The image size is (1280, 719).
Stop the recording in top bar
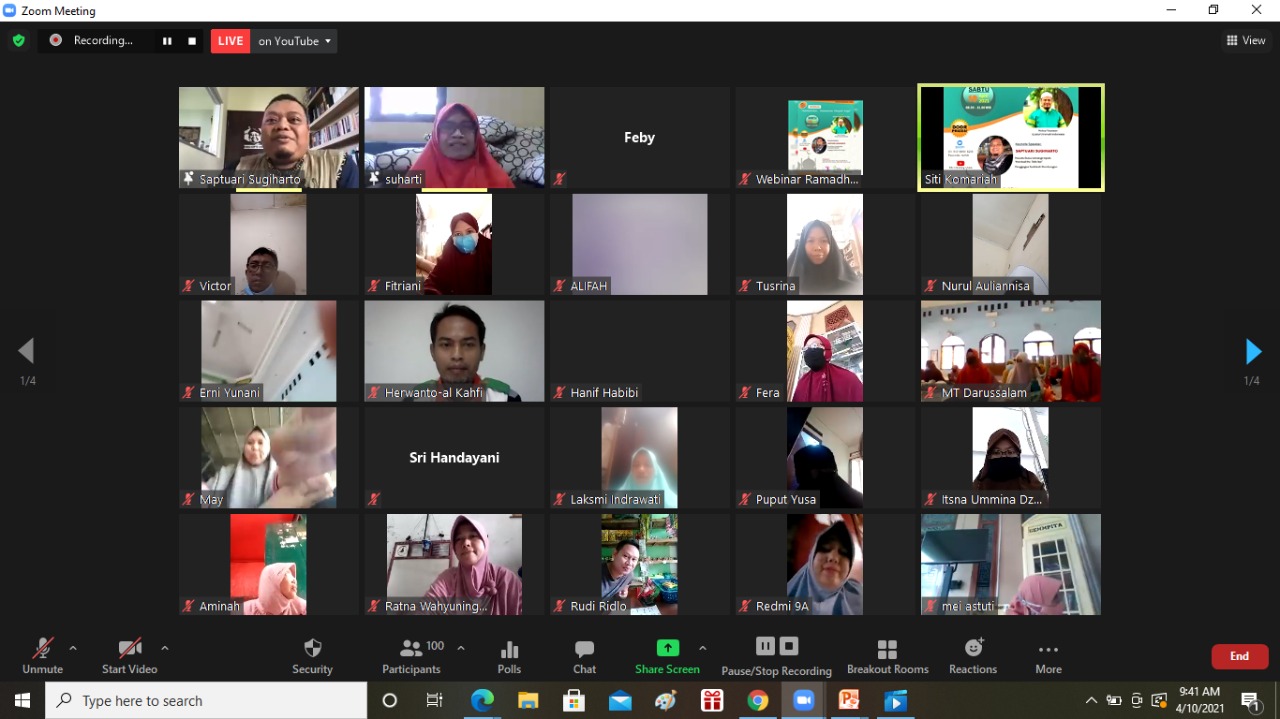click(192, 41)
